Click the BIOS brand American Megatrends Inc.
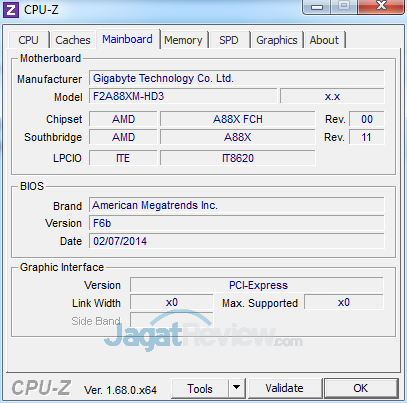 point(237,205)
